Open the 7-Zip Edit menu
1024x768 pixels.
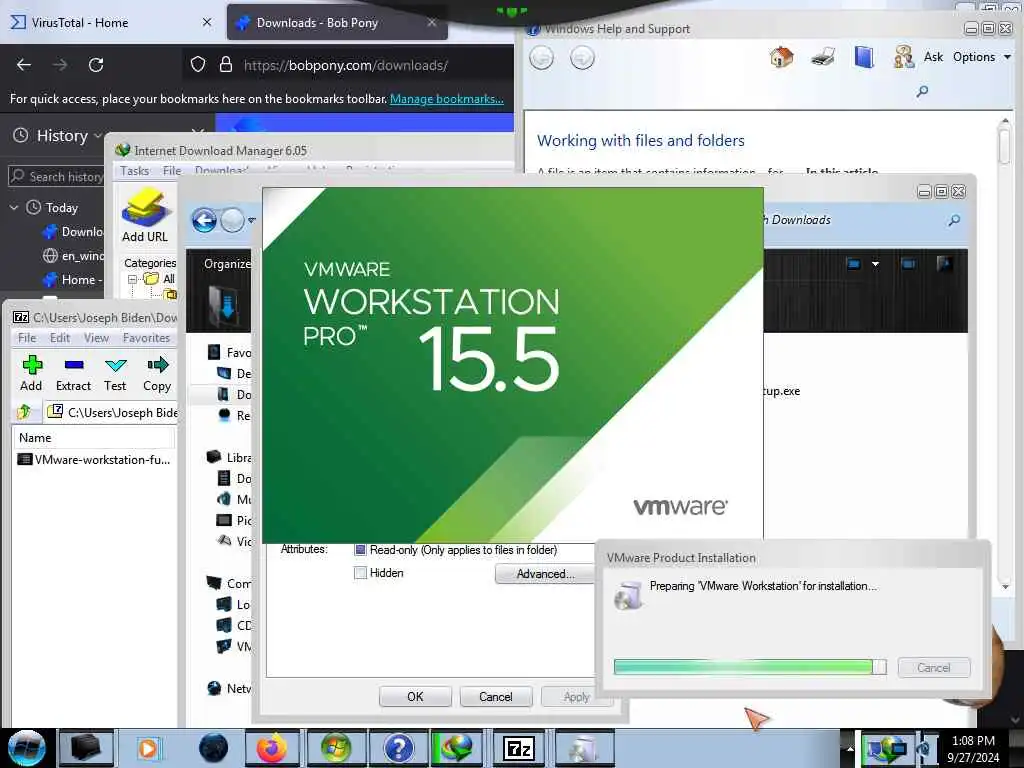point(59,338)
